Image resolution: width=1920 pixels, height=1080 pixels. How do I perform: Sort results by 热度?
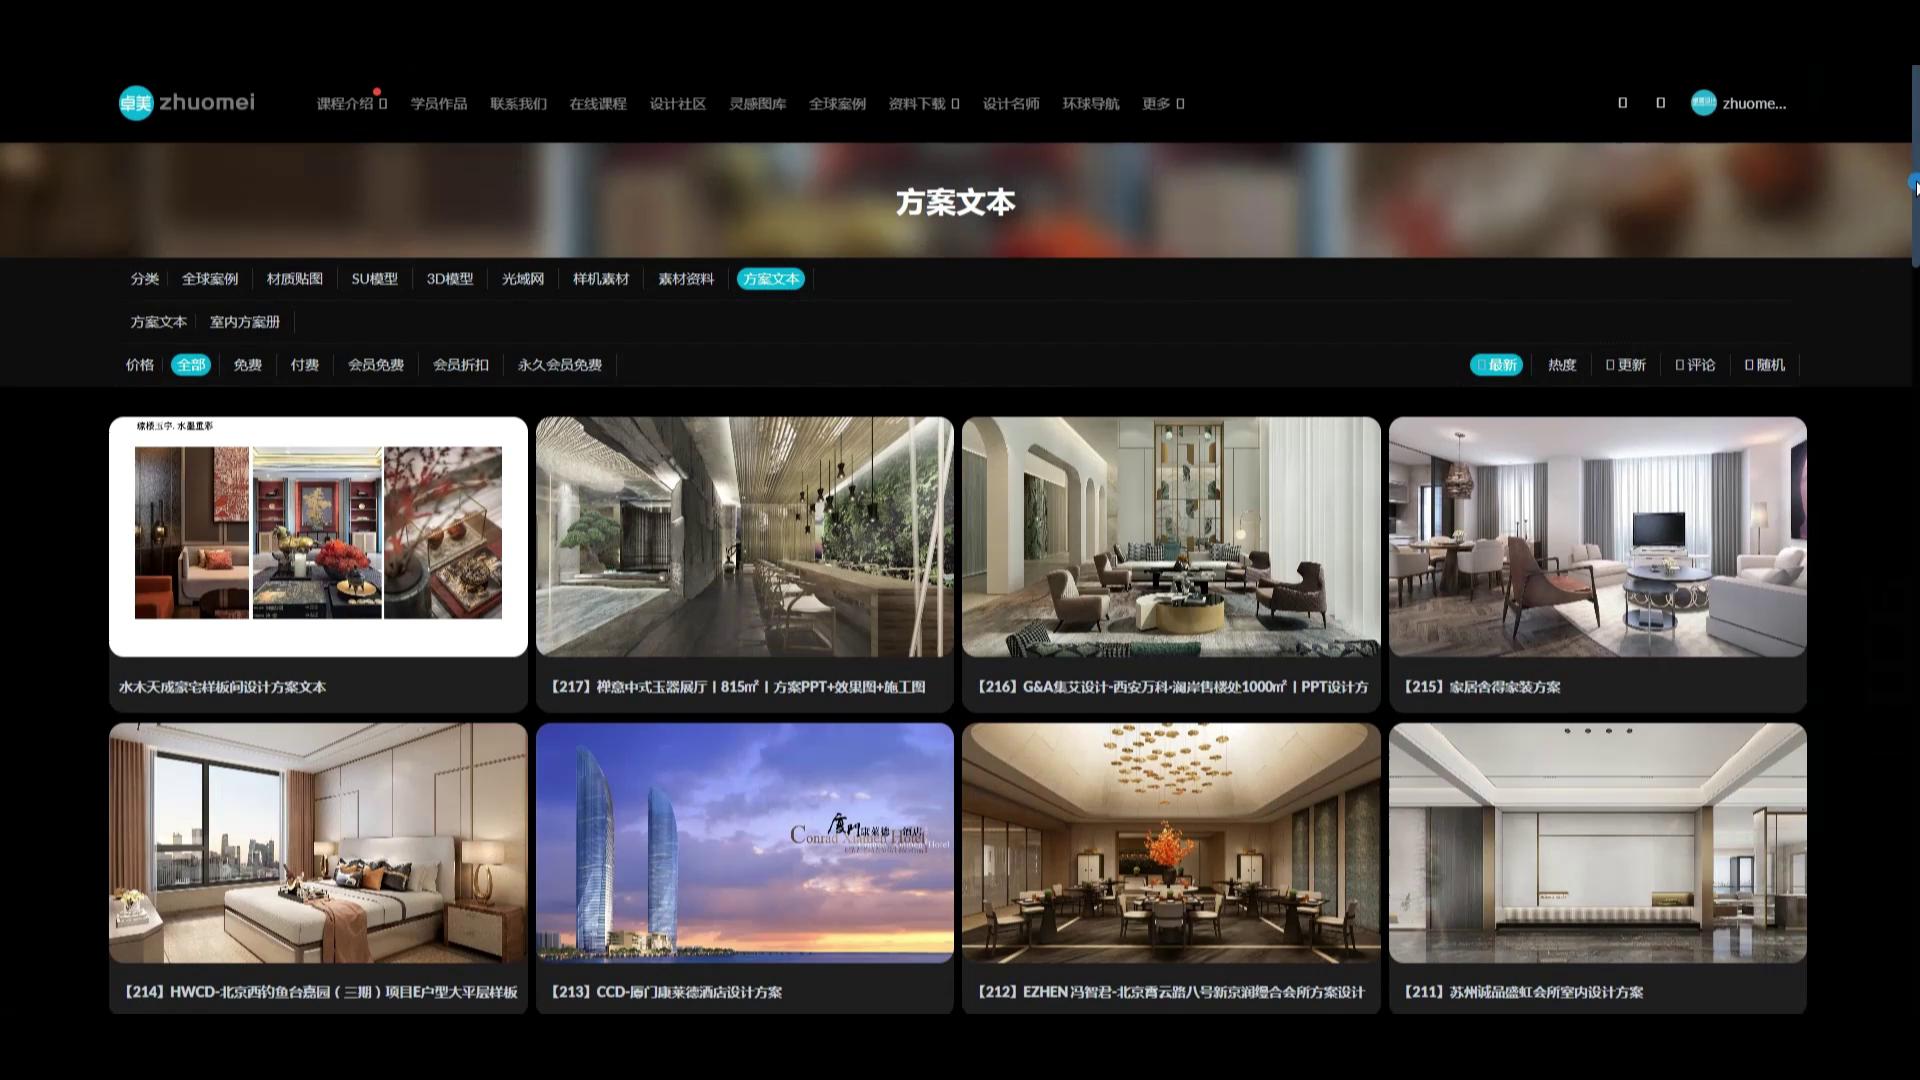click(x=1561, y=365)
